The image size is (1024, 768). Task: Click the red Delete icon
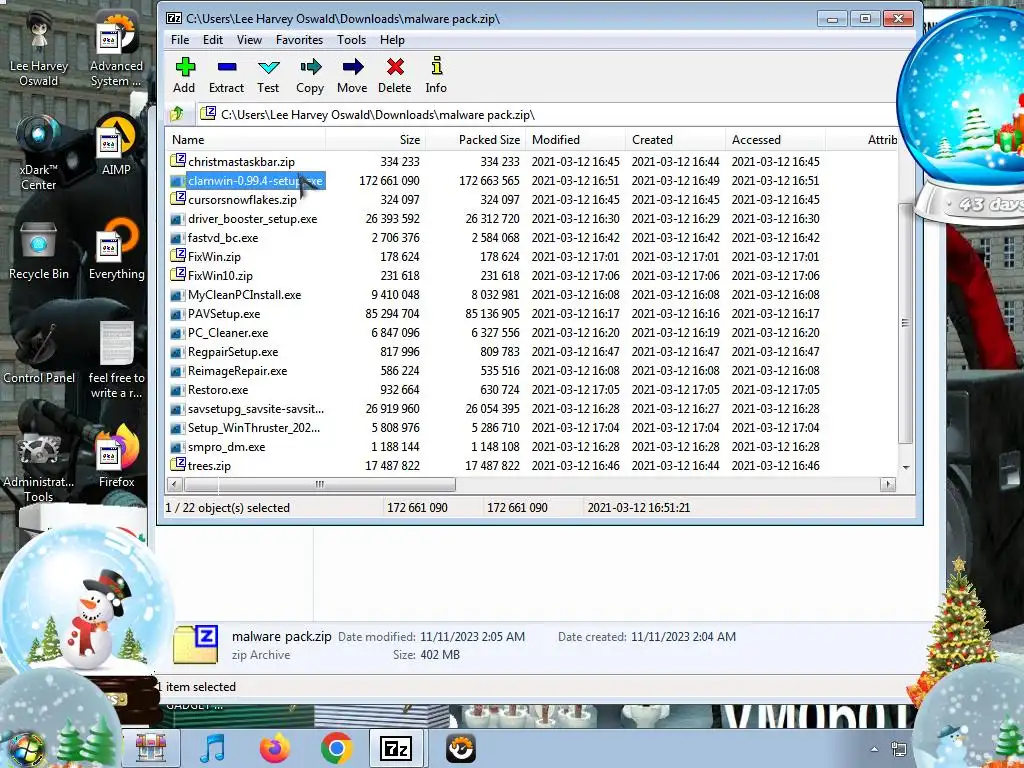pos(395,67)
